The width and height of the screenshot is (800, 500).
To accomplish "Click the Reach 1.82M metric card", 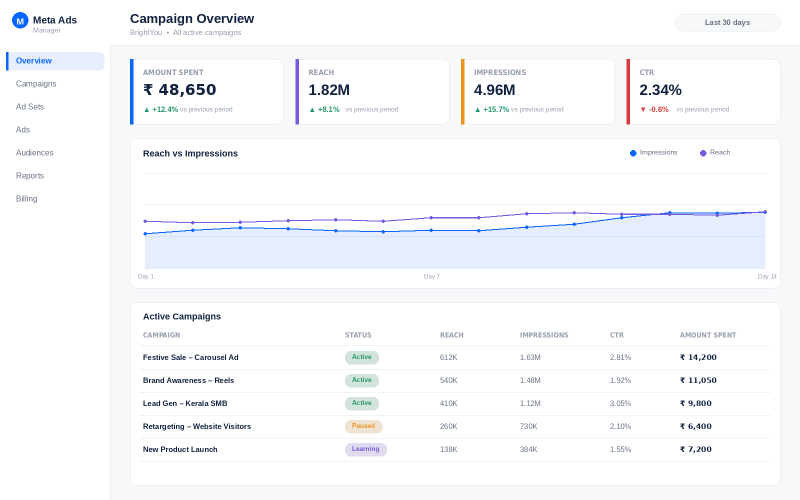I will point(372,92).
